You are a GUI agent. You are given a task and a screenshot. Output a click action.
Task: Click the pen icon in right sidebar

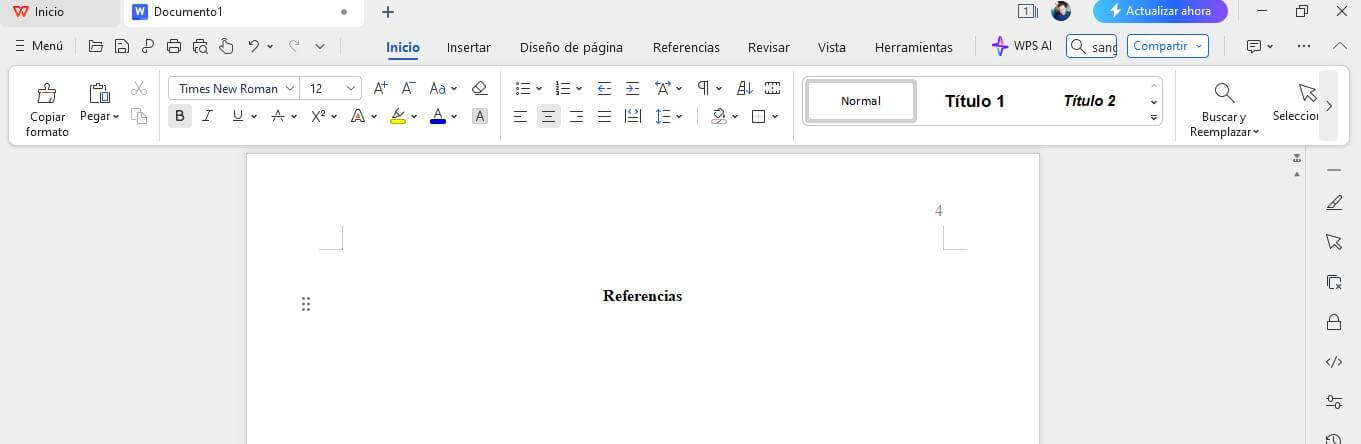1333,203
